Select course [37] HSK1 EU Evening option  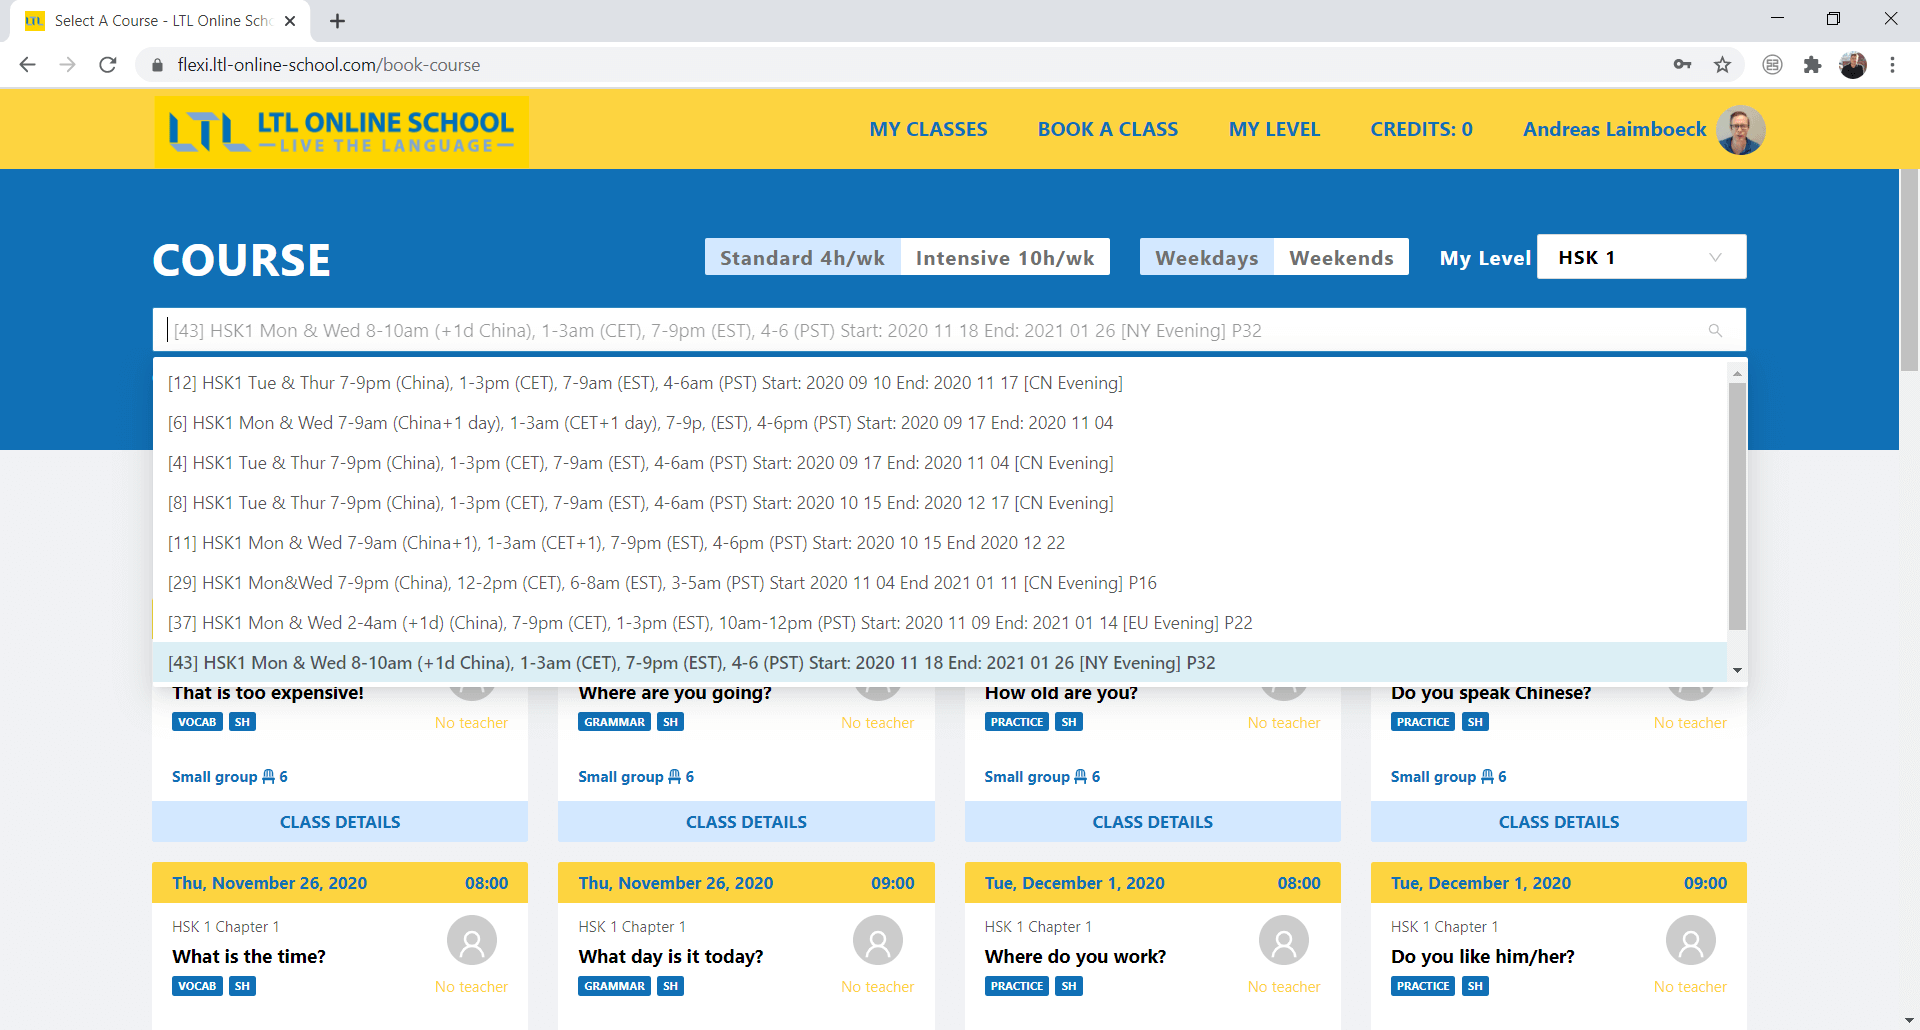tap(710, 623)
